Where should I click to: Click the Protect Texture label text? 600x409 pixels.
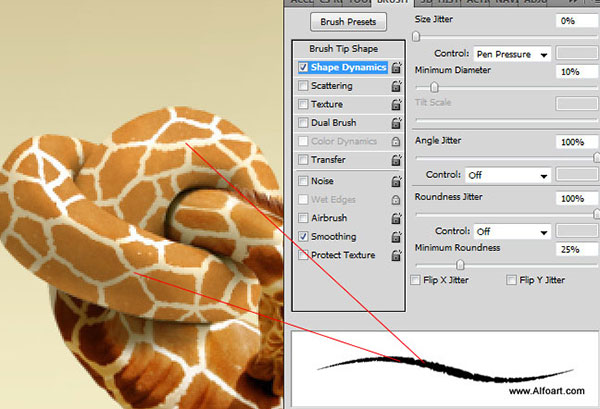[343, 255]
